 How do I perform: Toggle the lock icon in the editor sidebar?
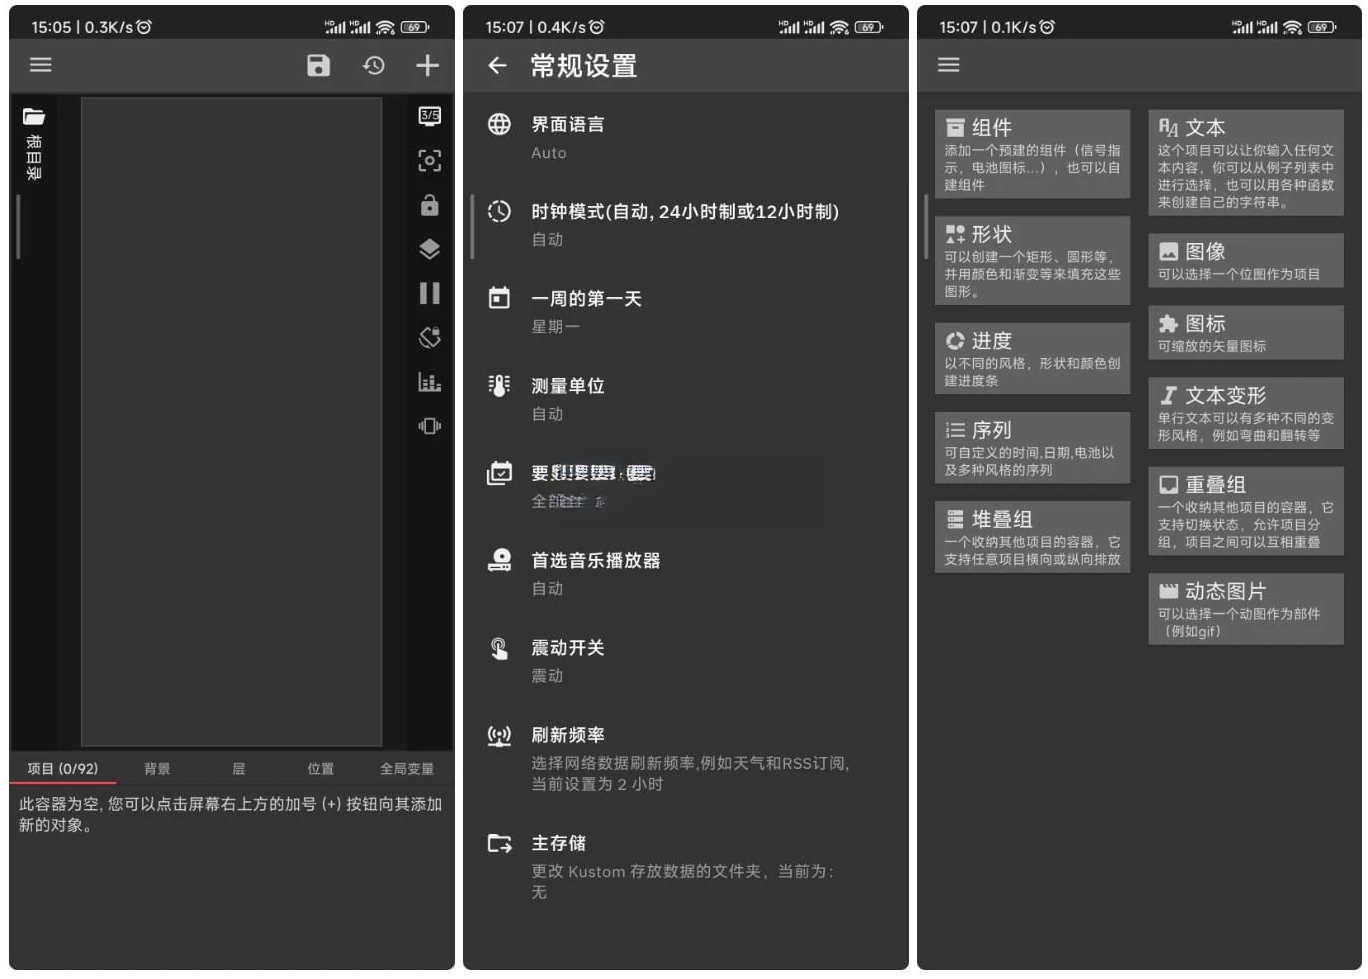click(x=430, y=205)
